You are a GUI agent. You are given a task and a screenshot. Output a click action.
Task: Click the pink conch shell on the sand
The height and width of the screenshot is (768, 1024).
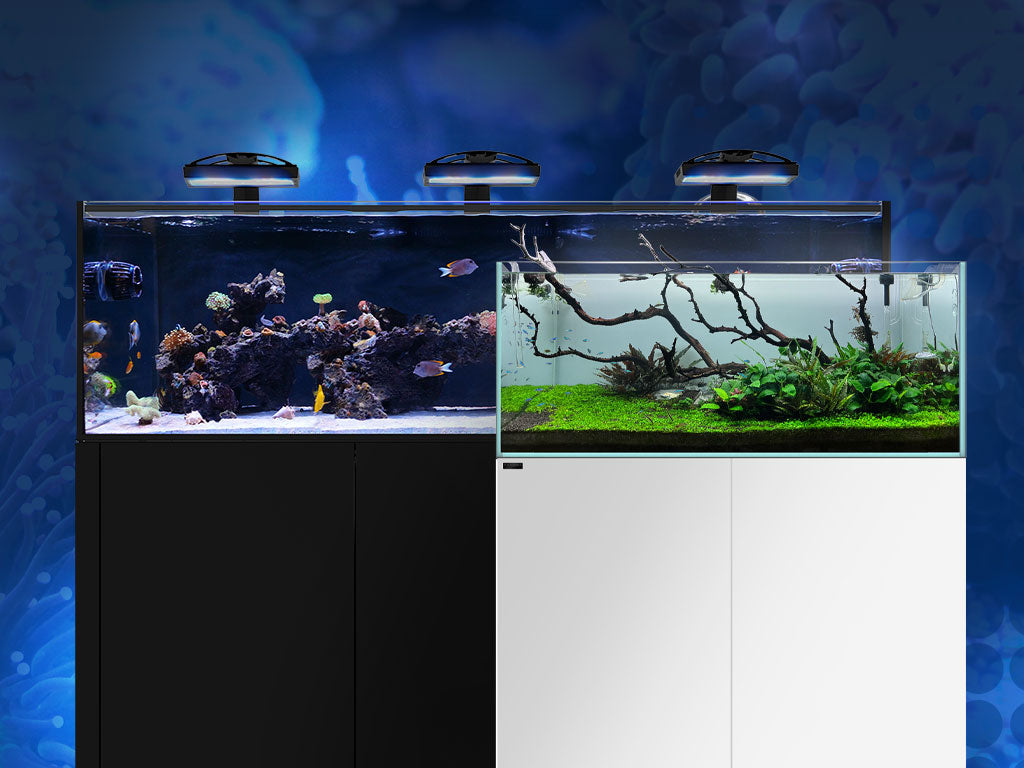click(284, 412)
